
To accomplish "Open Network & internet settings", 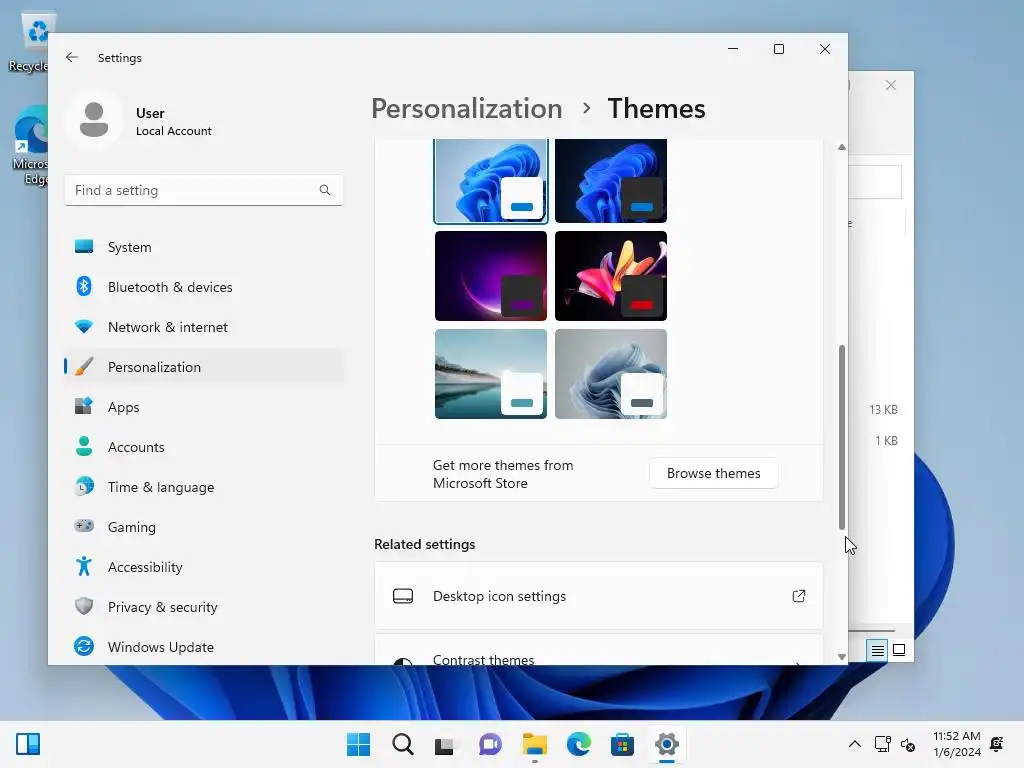I will 204,327.
